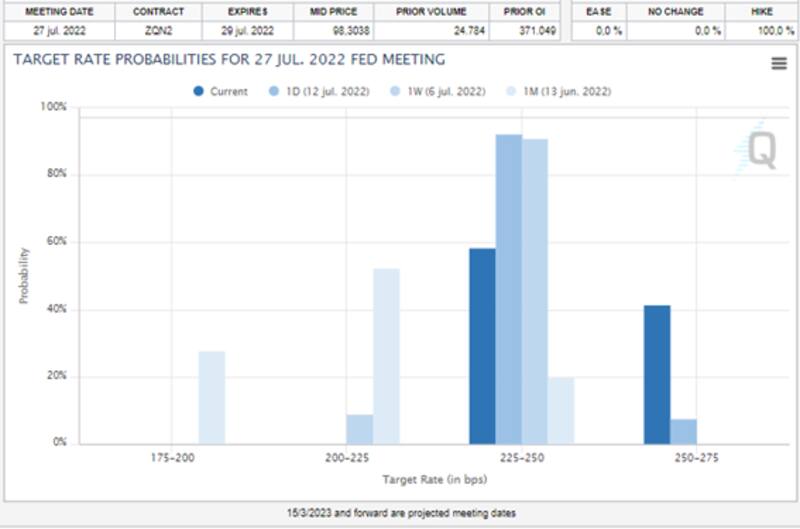Click the MID PRICE value 98,3038
Screen dimensions: 800x529
334,31
